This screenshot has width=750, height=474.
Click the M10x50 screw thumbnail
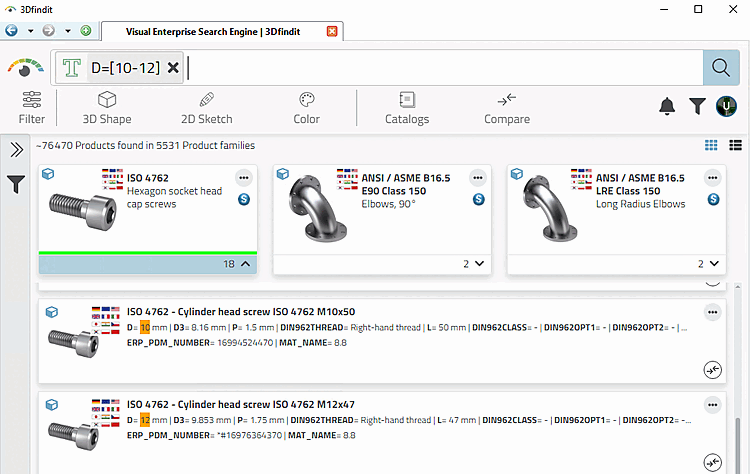(x=74, y=342)
